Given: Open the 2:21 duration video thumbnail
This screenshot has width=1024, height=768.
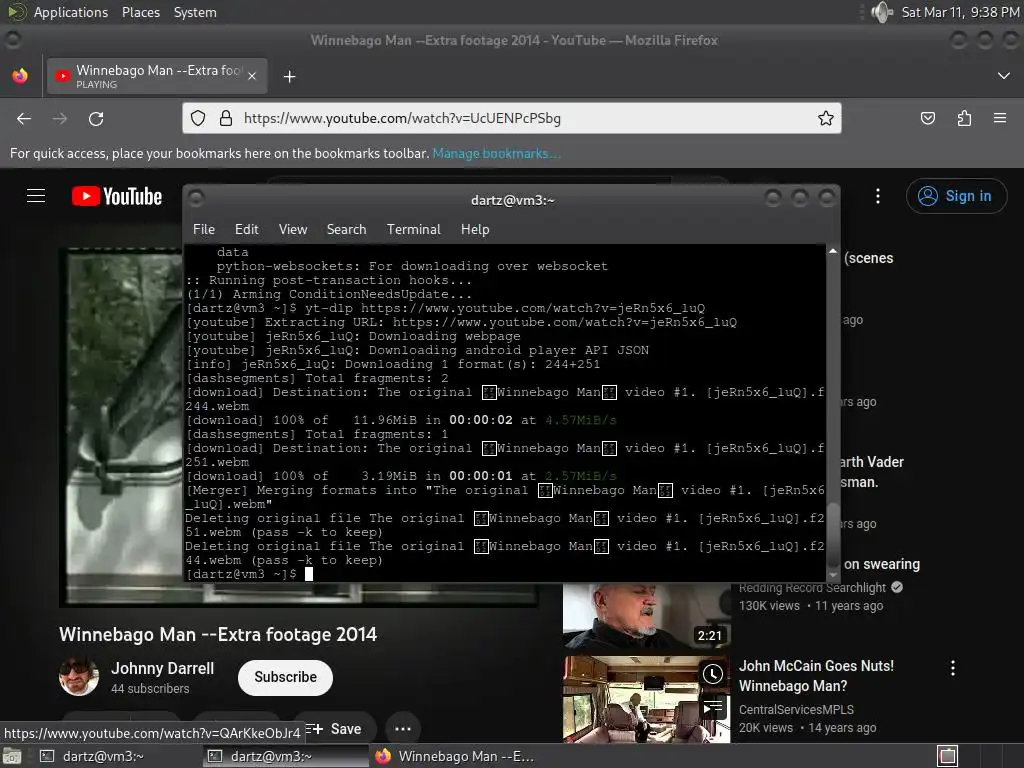Looking at the screenshot, I should tap(647, 617).
